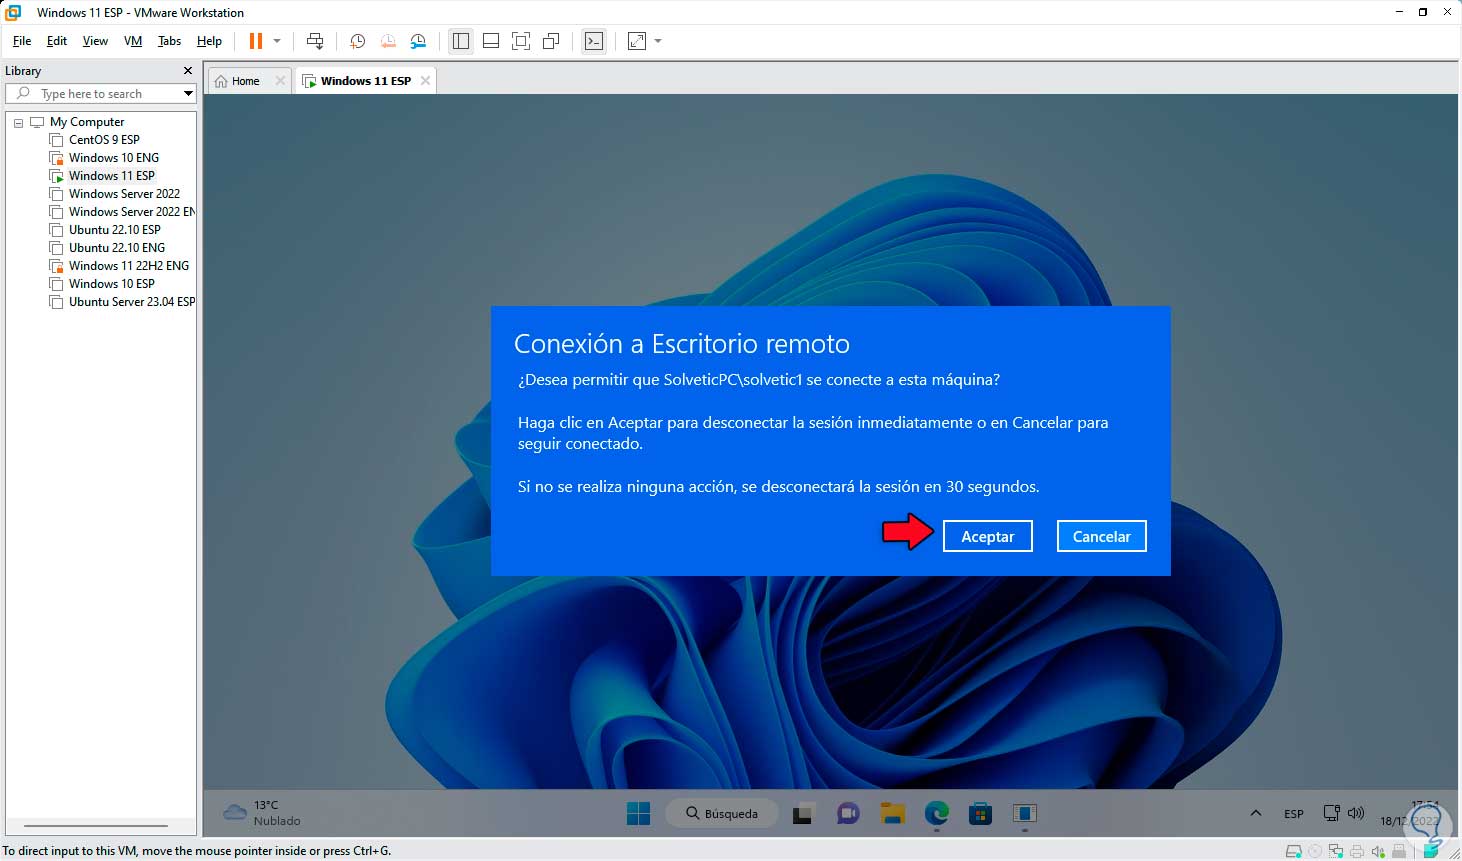Select CentOS 9 ESP in the library
Image resolution: width=1462 pixels, height=861 pixels.
point(104,140)
